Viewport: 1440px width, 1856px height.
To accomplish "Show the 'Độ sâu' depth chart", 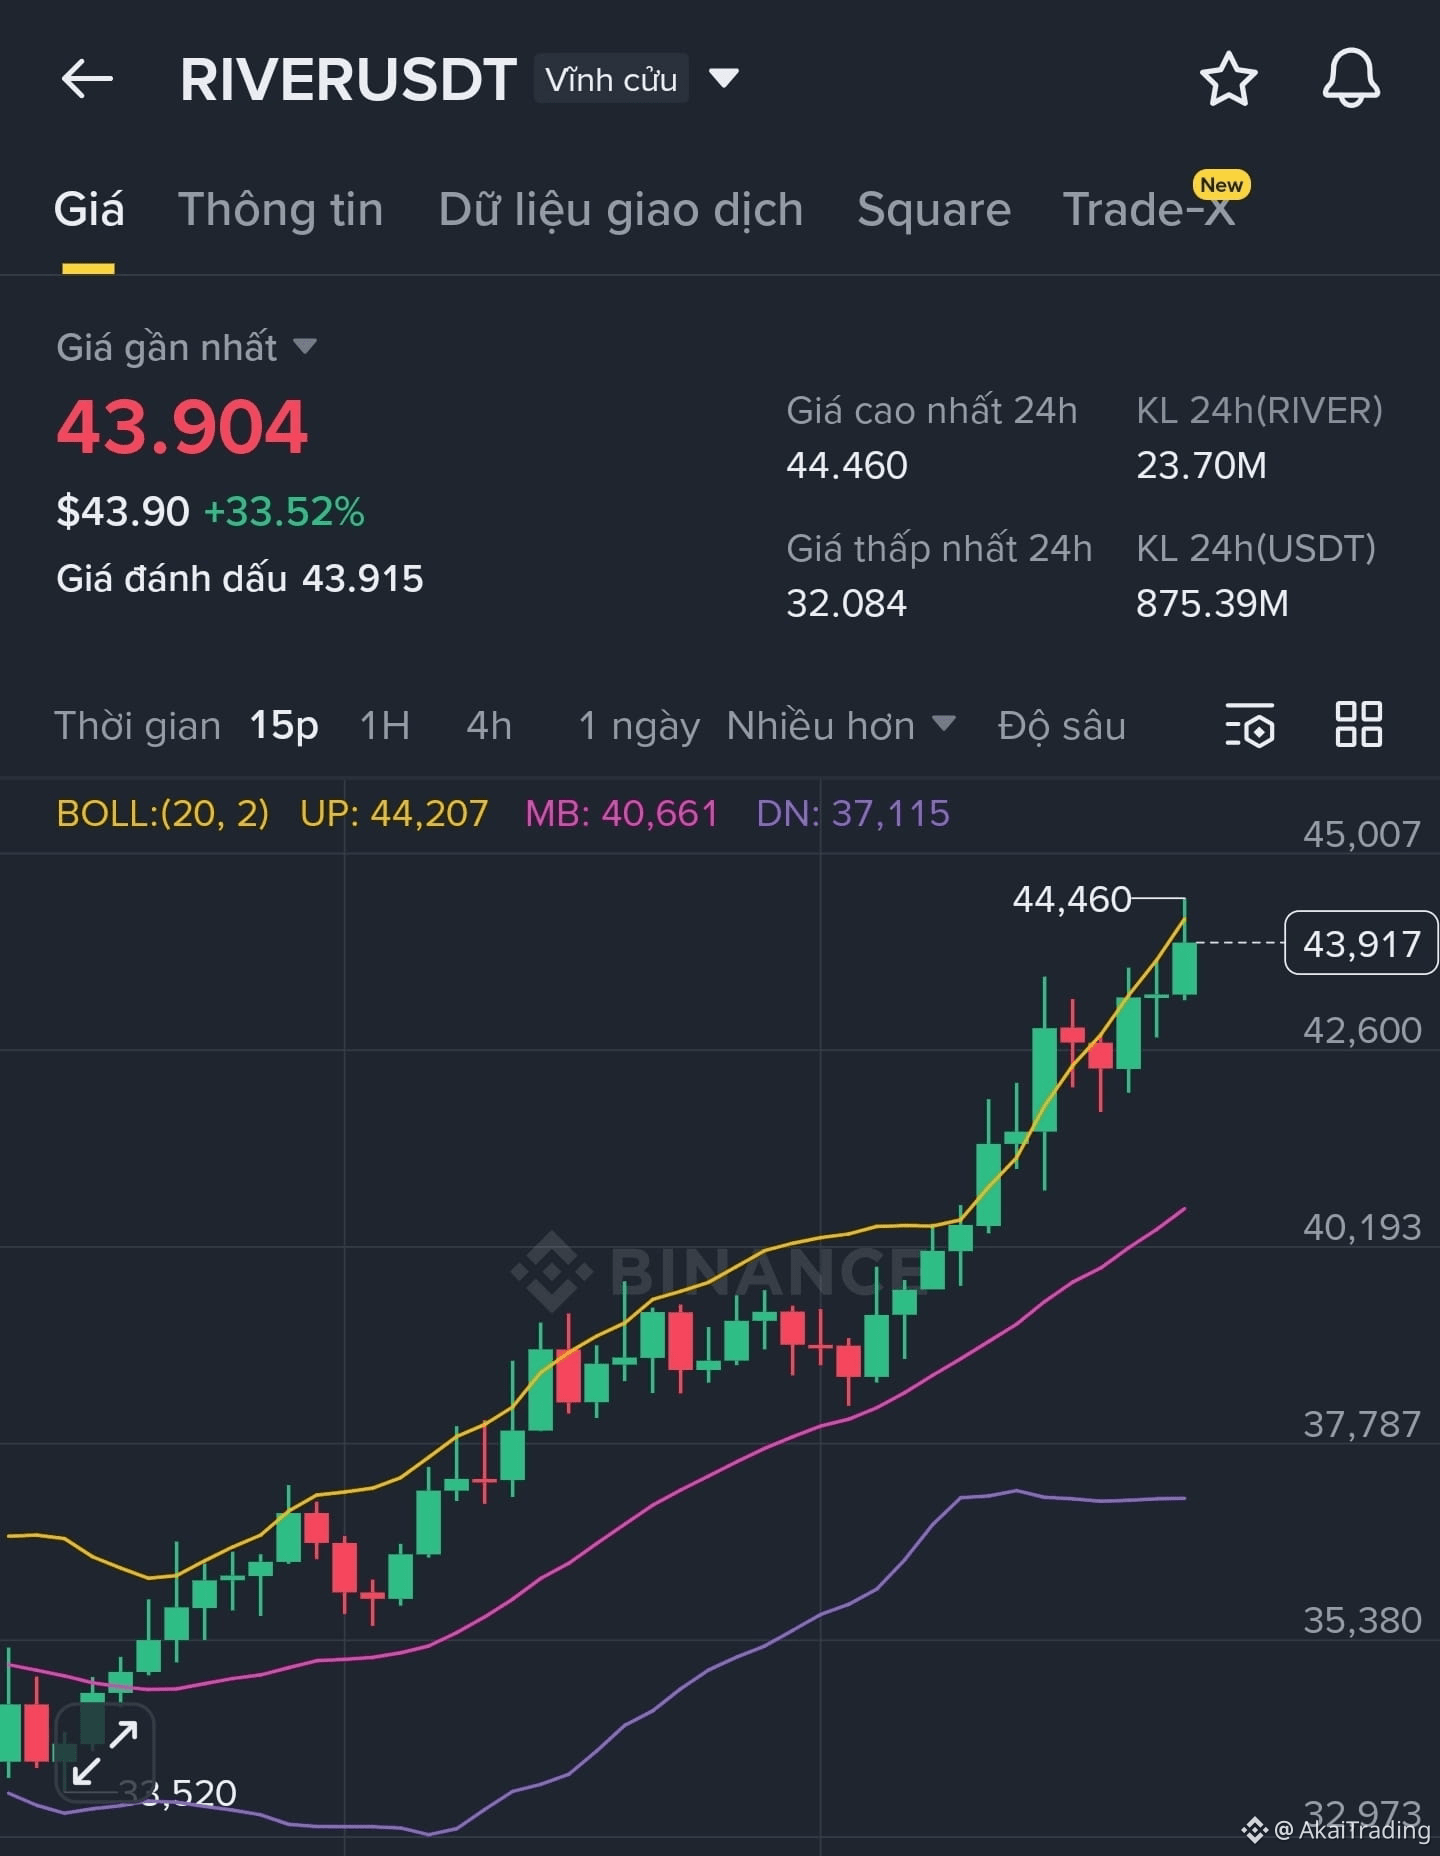I will [x=1062, y=725].
